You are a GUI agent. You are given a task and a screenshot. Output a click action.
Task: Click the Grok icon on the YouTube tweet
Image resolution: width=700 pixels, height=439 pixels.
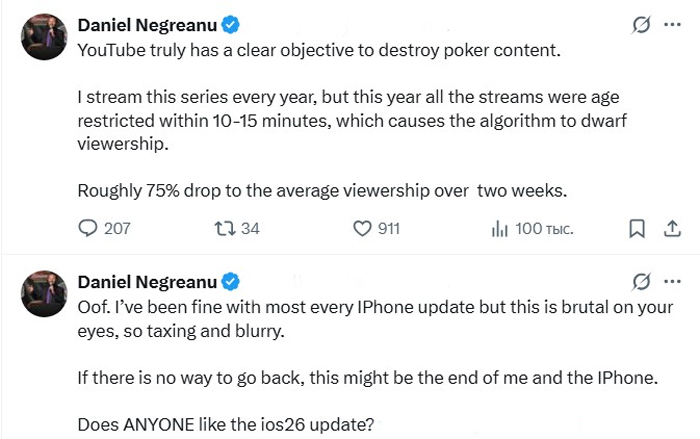(642, 25)
